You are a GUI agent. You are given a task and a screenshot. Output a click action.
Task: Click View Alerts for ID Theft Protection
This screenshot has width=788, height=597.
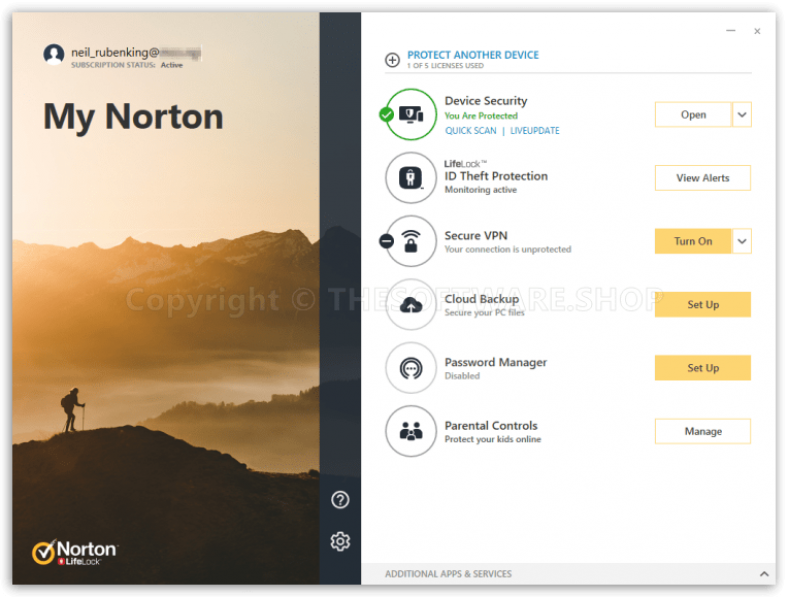point(703,178)
